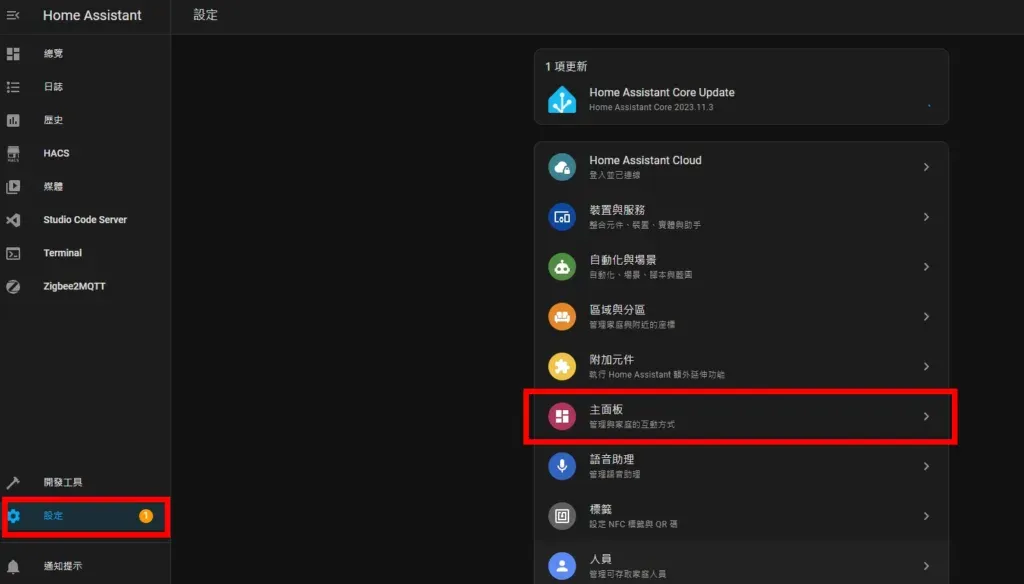Click the 主面板 dashboard grid icon
1024x584 pixels.
561,416
